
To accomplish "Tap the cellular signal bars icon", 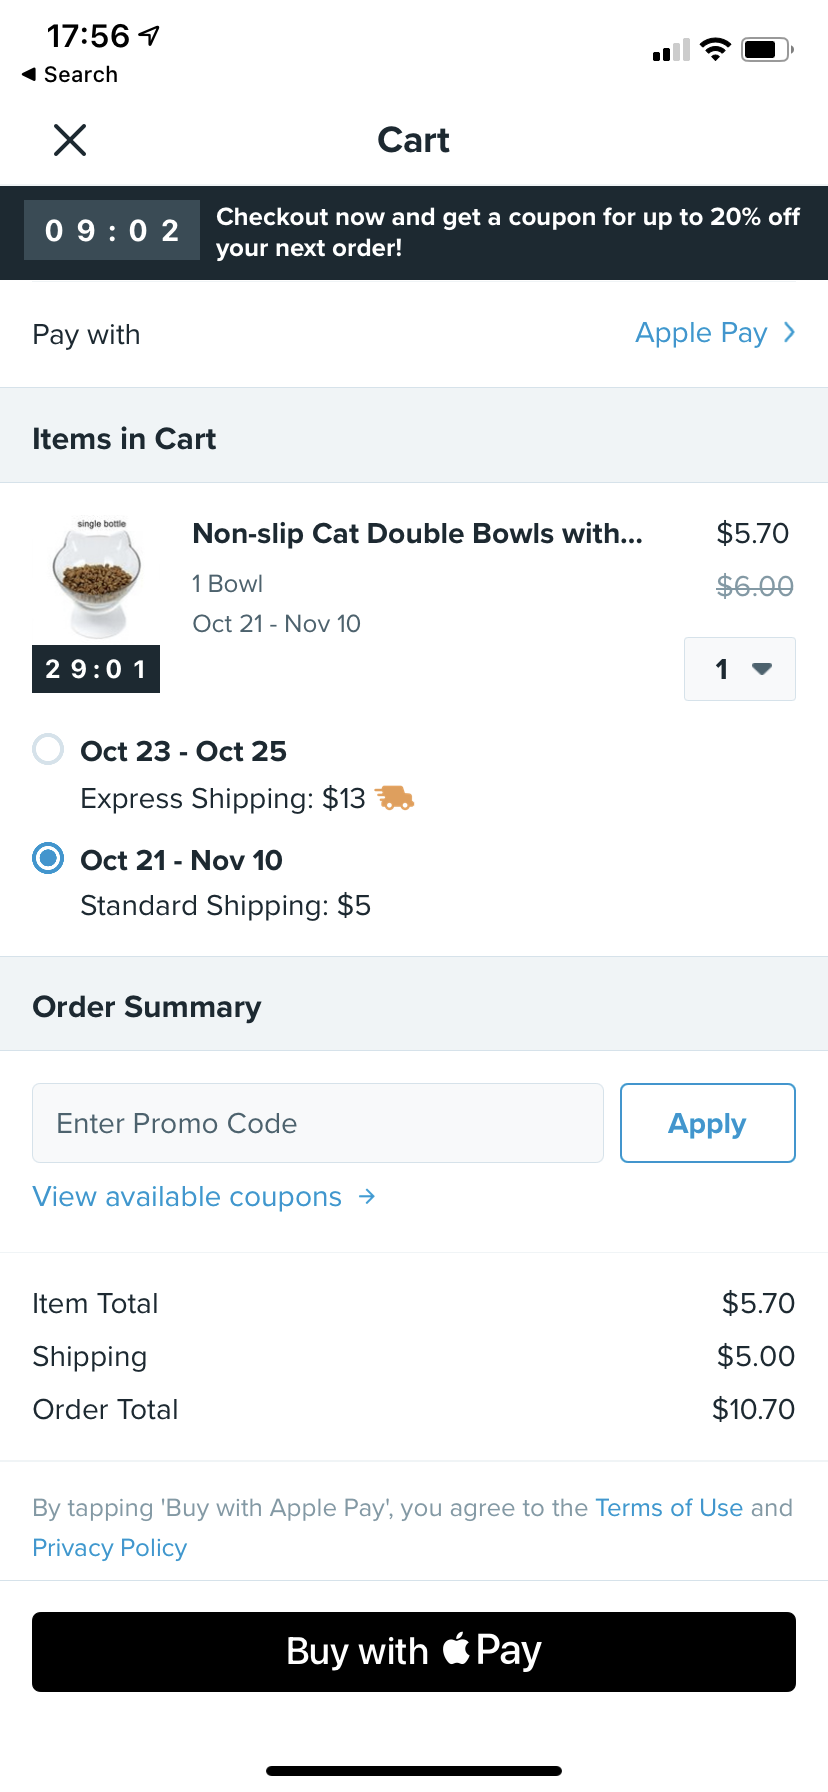I will coord(671,50).
